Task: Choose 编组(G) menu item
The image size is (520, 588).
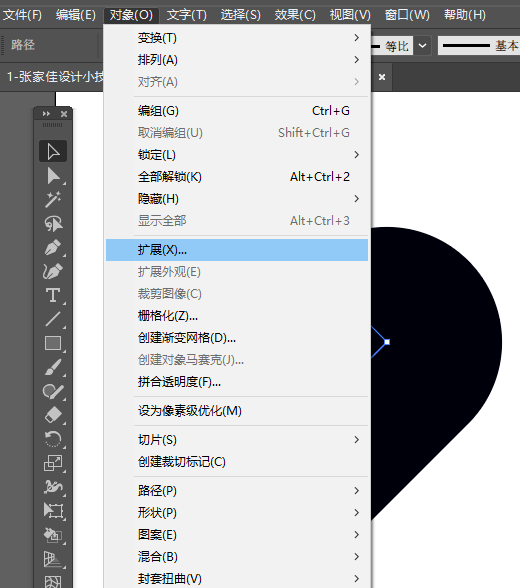Action: (237, 111)
